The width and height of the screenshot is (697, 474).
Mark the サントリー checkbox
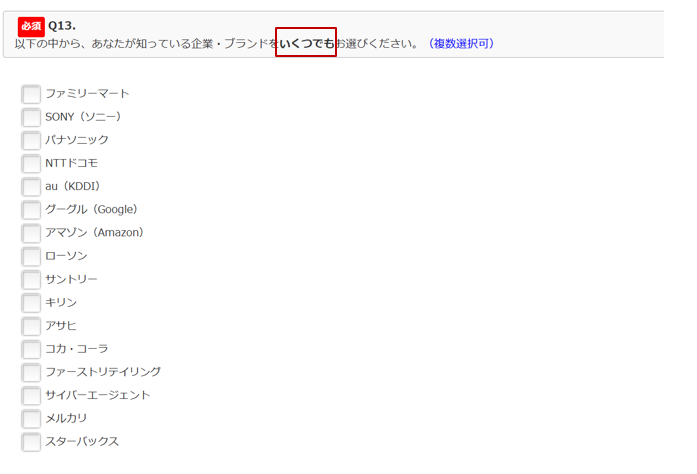click(31, 279)
